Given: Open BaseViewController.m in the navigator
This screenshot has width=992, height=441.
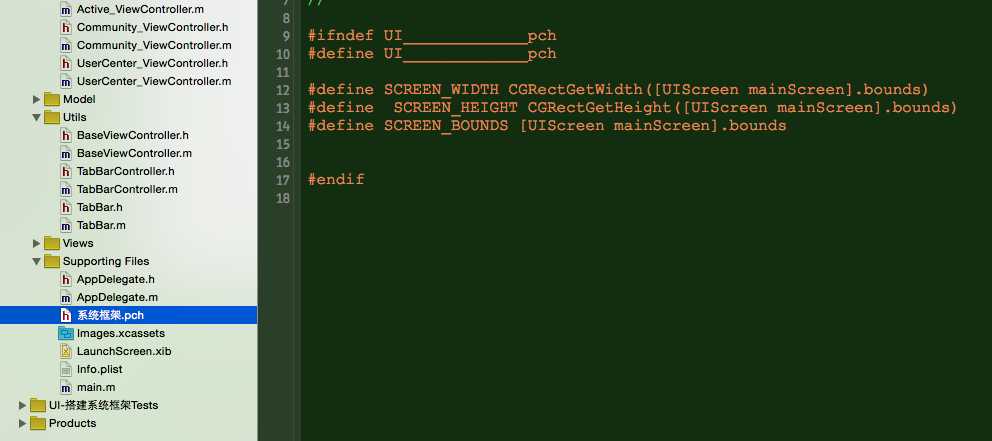Looking at the screenshot, I should [x=134, y=153].
